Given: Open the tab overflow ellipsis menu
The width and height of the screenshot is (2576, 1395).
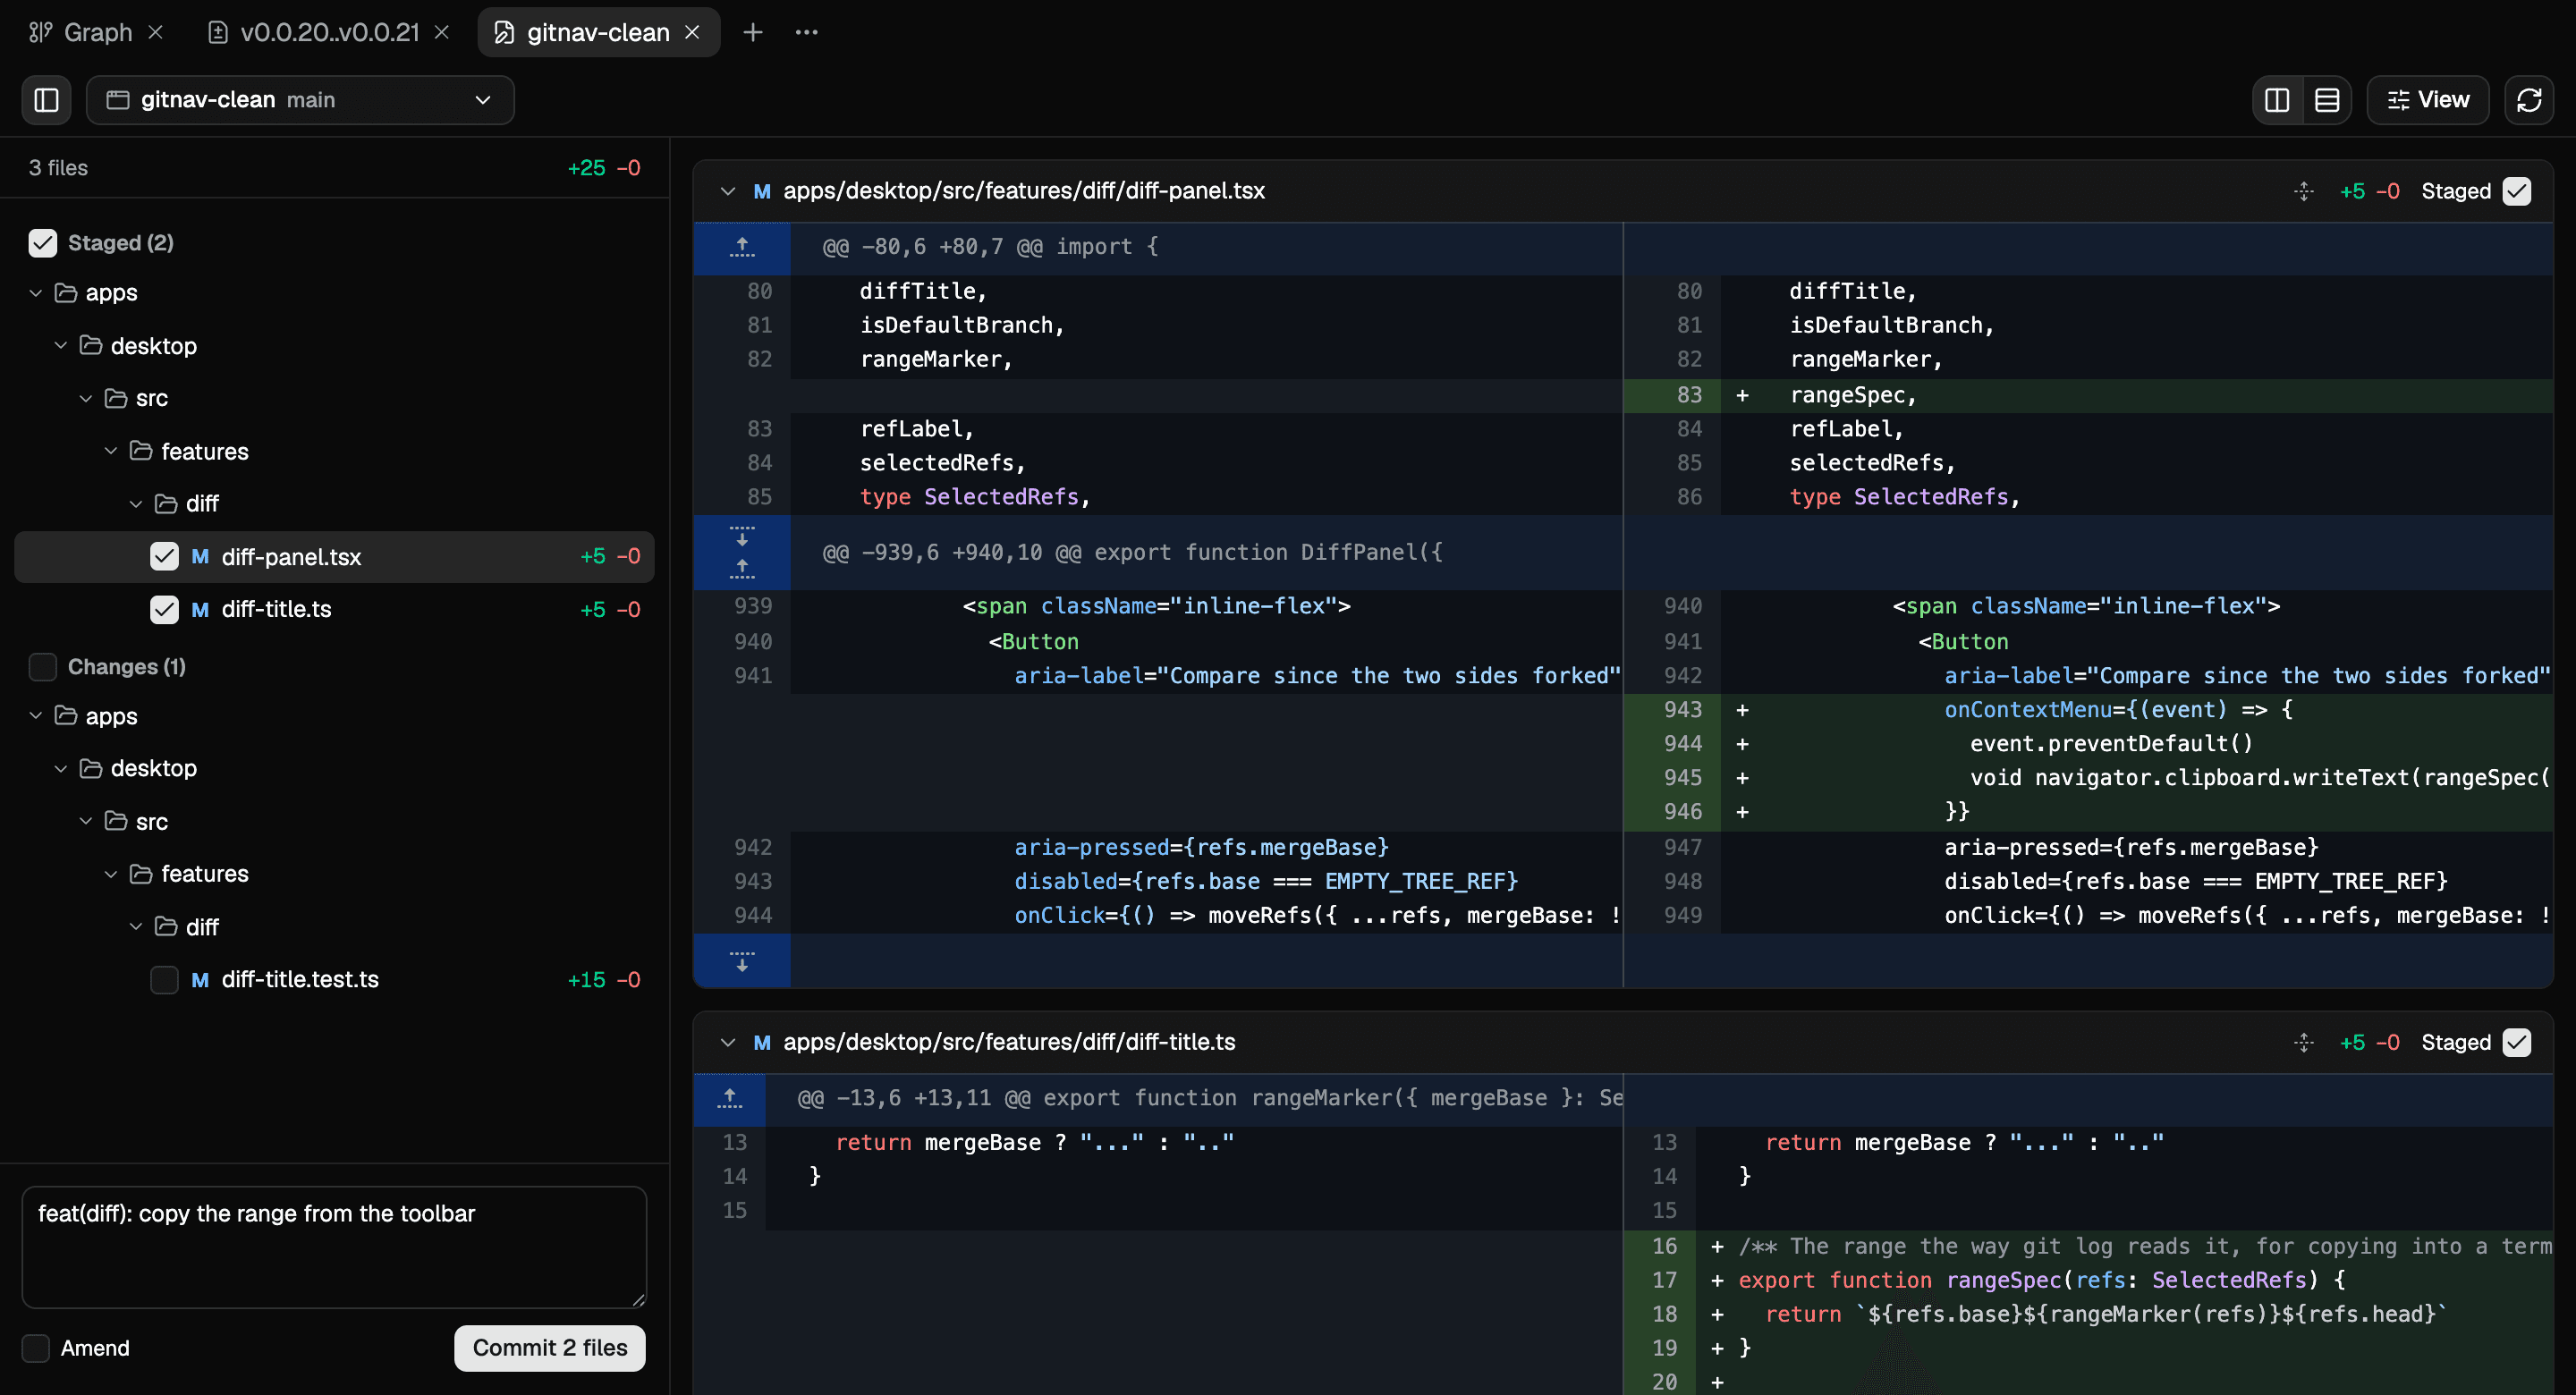Looking at the screenshot, I should (807, 32).
